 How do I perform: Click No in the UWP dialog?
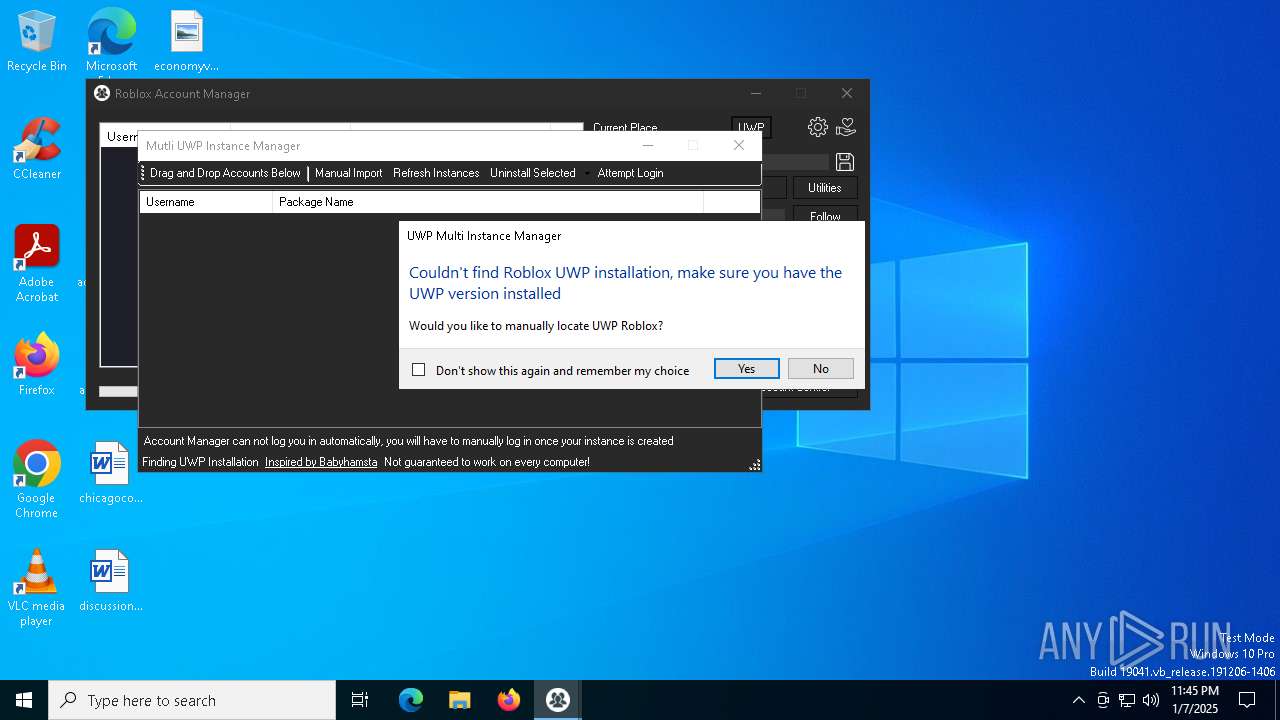click(821, 369)
